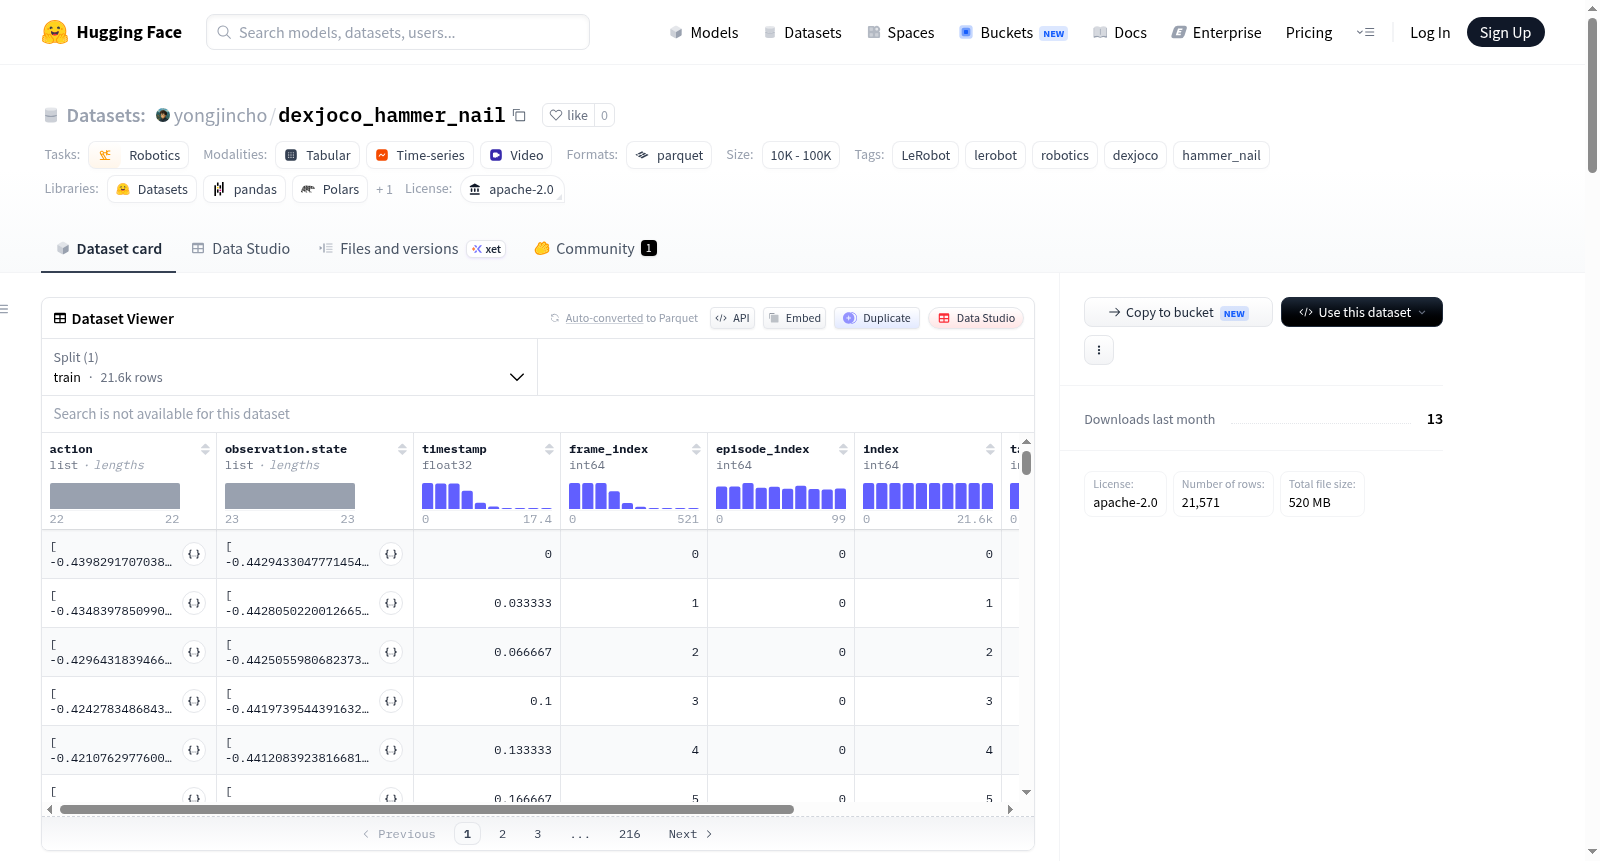Open Spaces in top navigation

point(900,32)
